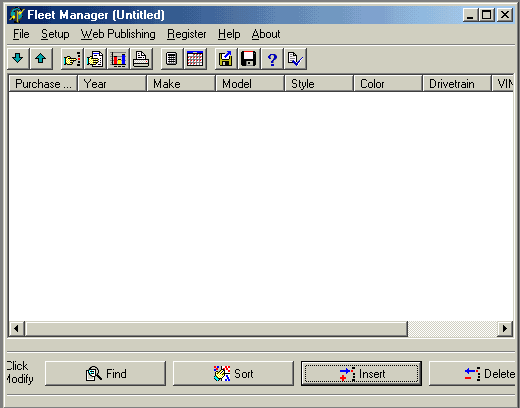Viewport: 520px width, 408px height.
Task: Click the horizontal scrollbar left arrow
Action: coord(16,329)
